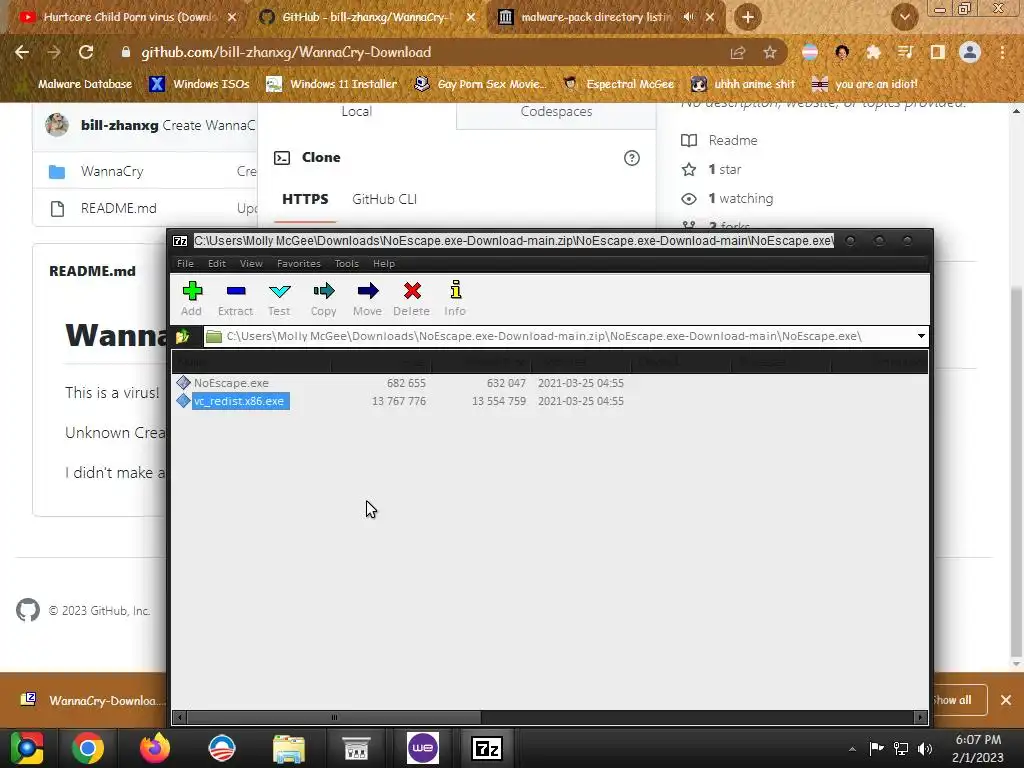
Task: Click the 1 watching link on GitHub
Action: coord(727,199)
